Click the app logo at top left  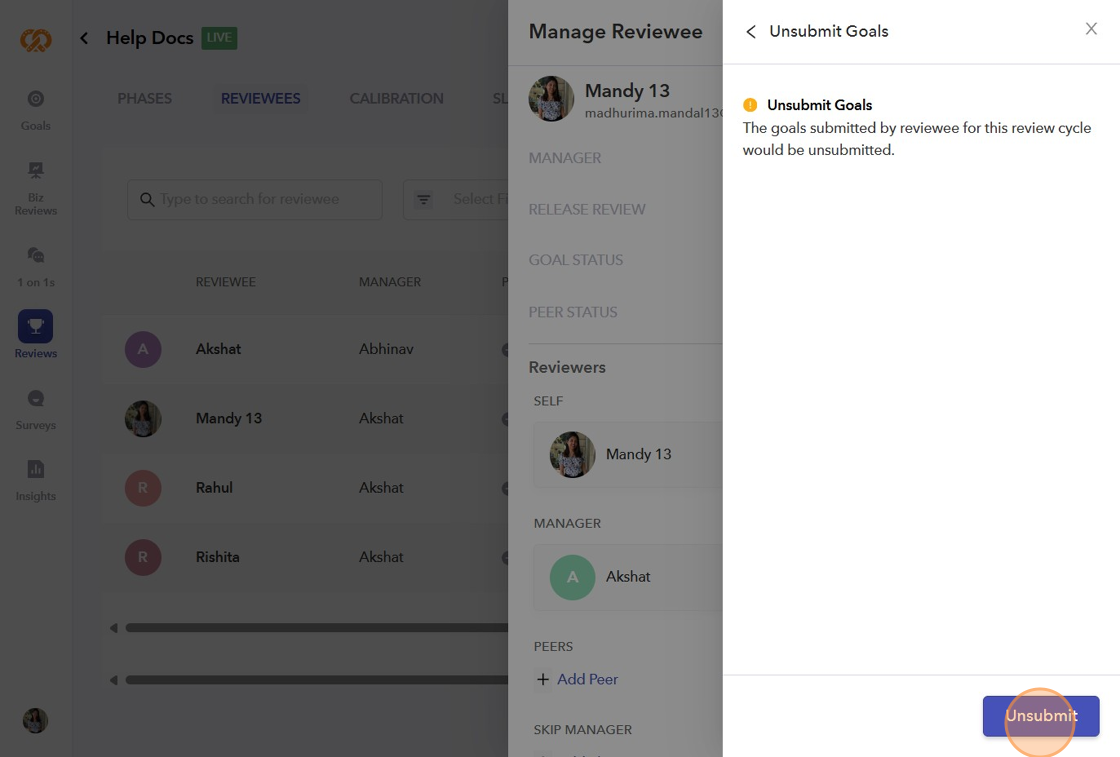(36, 39)
